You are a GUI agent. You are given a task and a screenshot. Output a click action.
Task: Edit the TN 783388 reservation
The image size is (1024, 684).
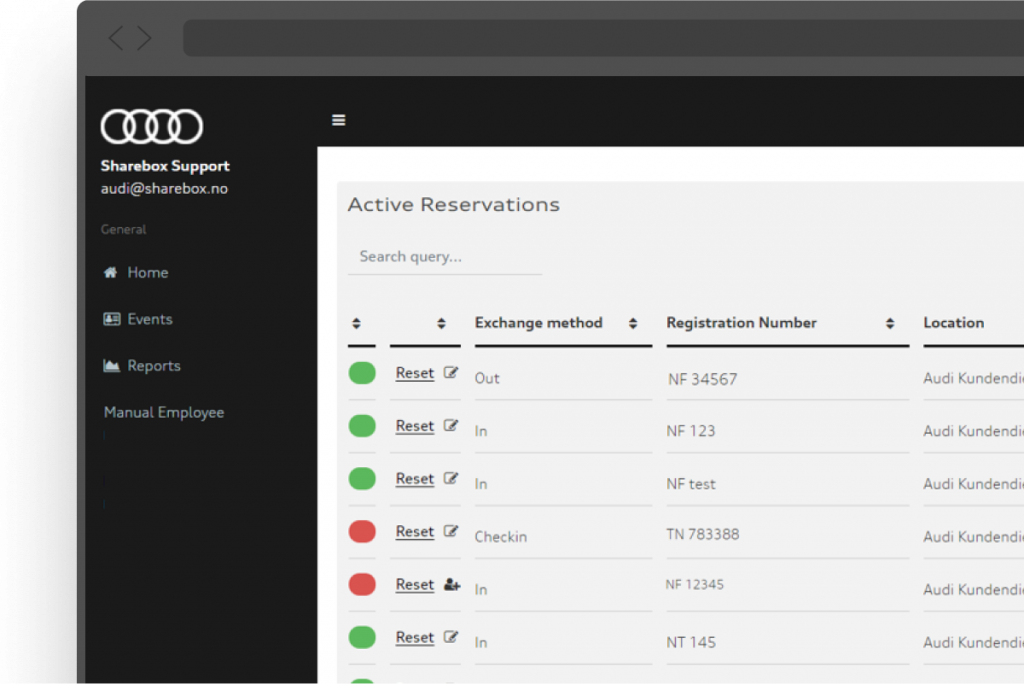tap(451, 531)
